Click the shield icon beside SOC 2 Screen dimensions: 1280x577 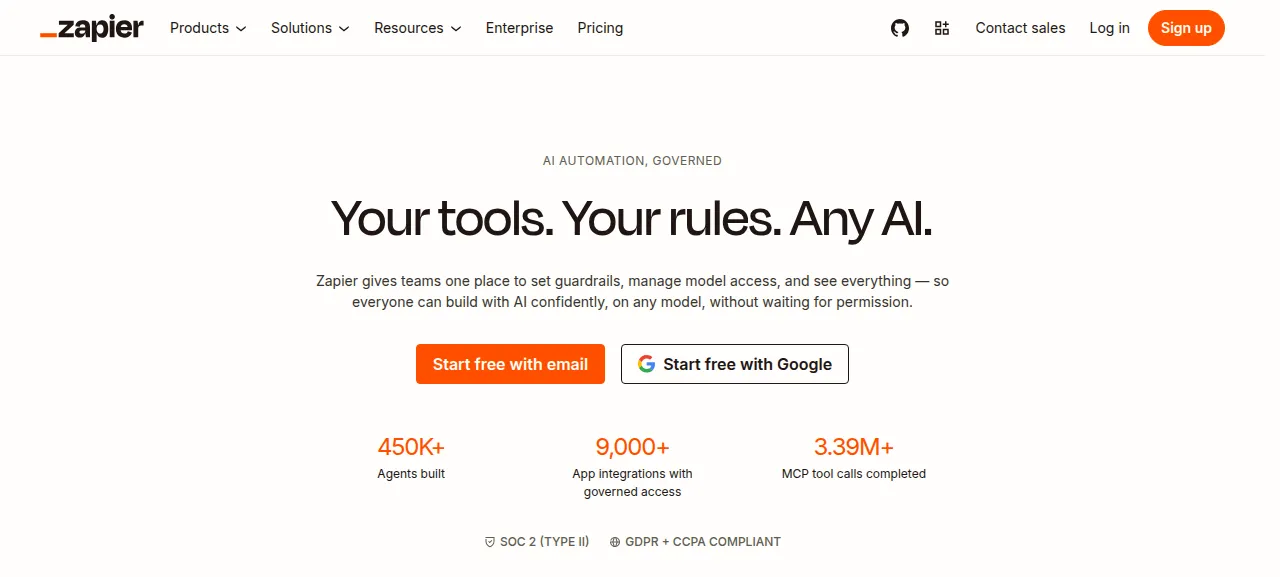(490, 542)
